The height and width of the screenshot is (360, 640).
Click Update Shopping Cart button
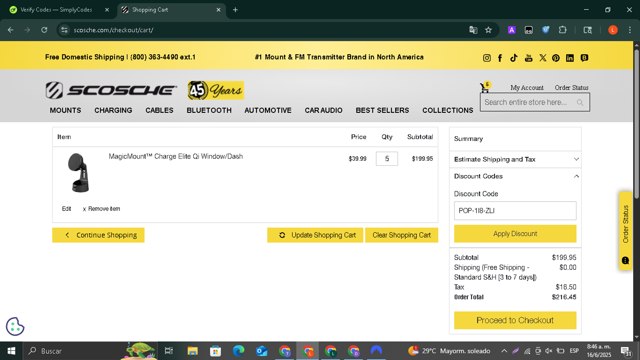(x=315, y=235)
